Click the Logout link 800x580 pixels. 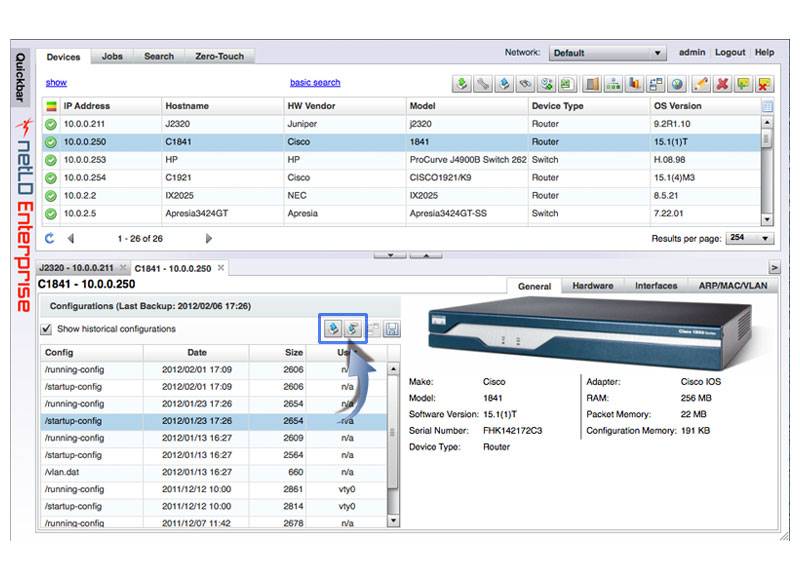tap(730, 53)
